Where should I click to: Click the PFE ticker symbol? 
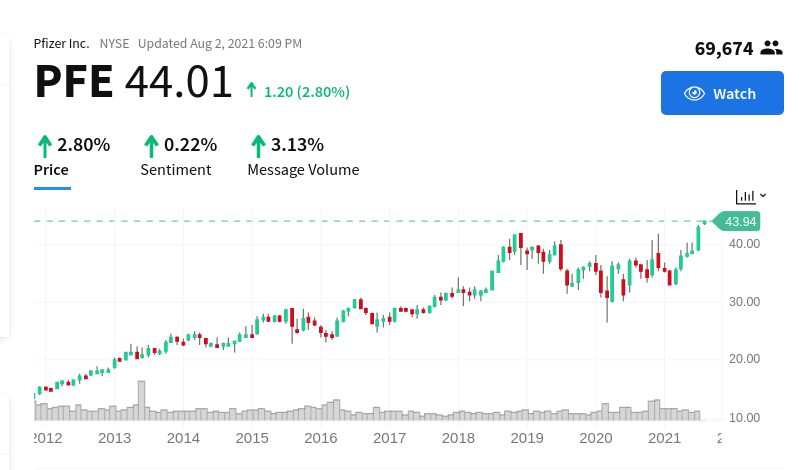(74, 81)
